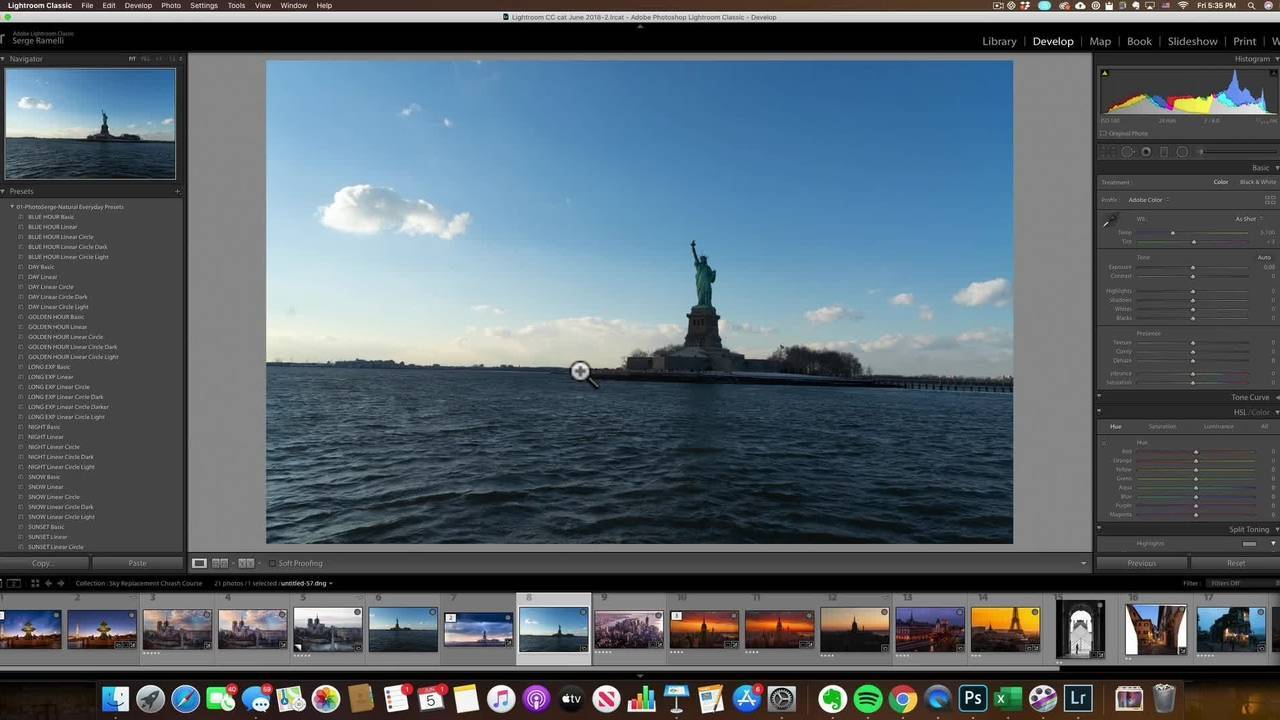This screenshot has height=720, width=1280.
Task: Open System Preferences from the Dock
Action: 782,698
